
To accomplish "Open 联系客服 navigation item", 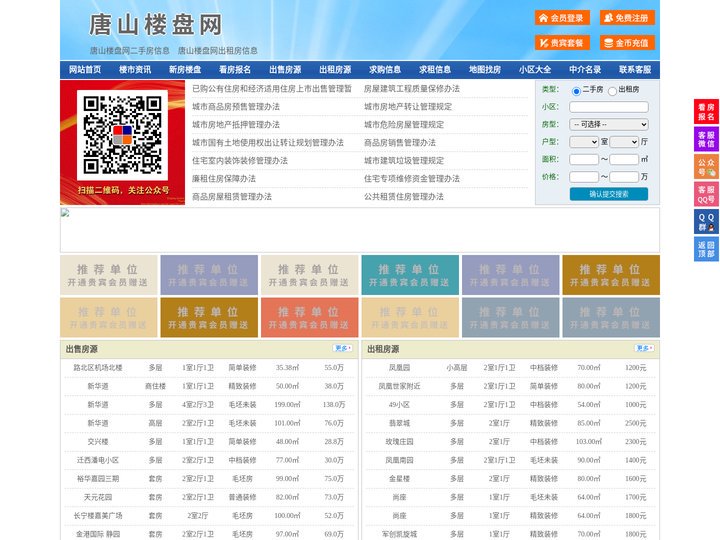I will tap(635, 70).
